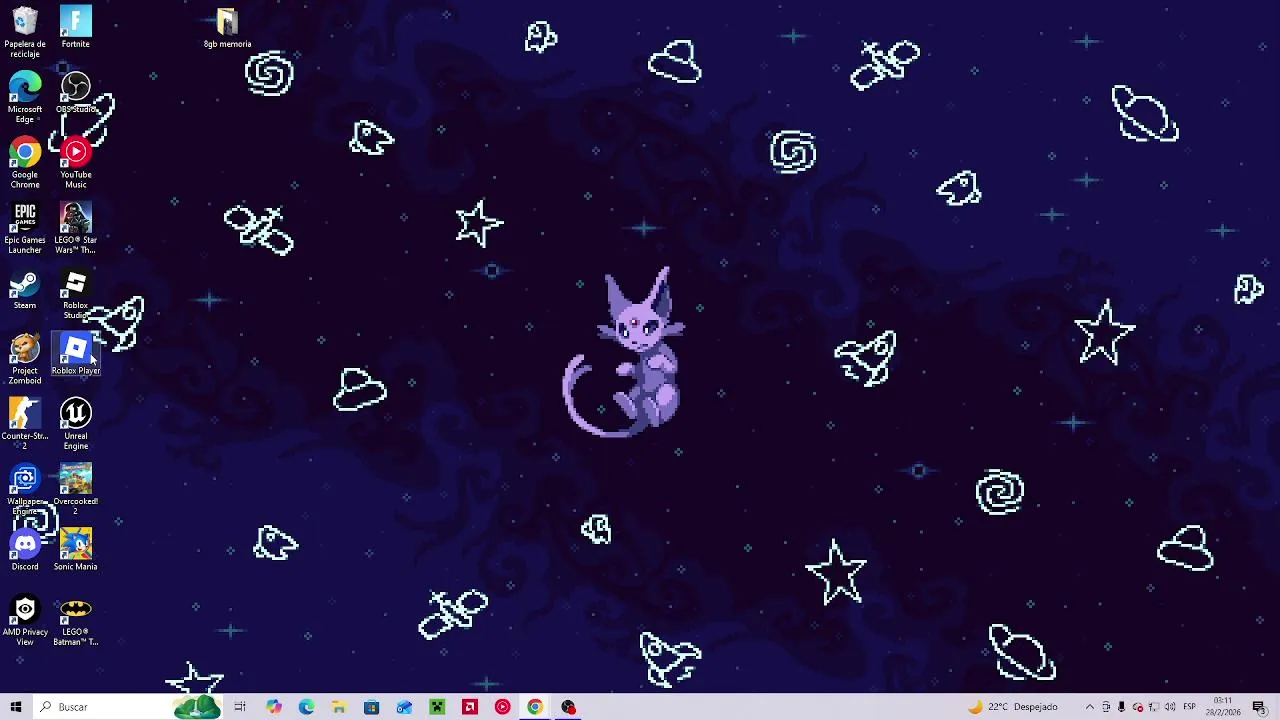Select the Overcooked! 2 desktop shortcut
The image size is (1280, 720).
pos(76,490)
